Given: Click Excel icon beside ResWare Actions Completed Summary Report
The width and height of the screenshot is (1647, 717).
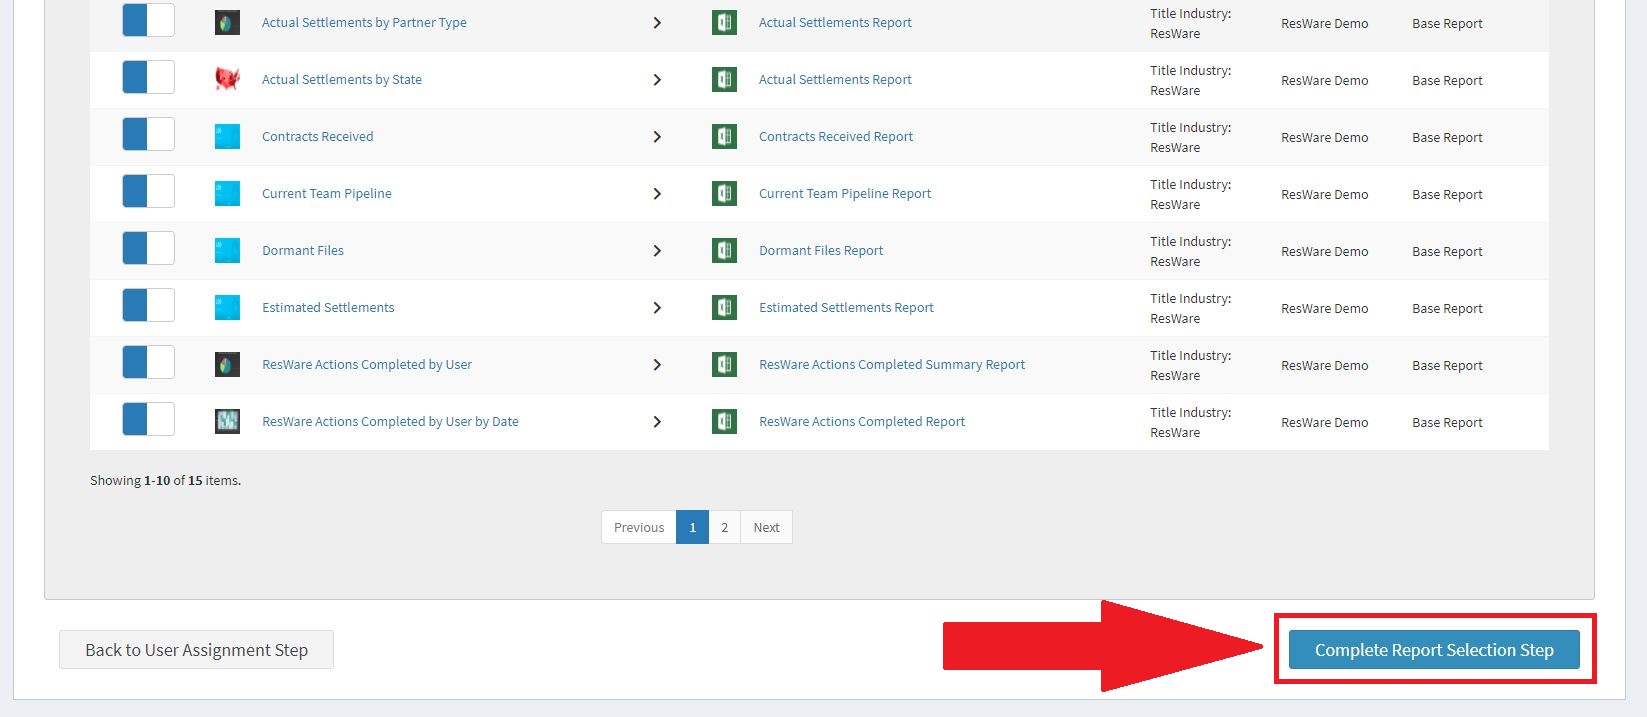Looking at the screenshot, I should click(724, 364).
